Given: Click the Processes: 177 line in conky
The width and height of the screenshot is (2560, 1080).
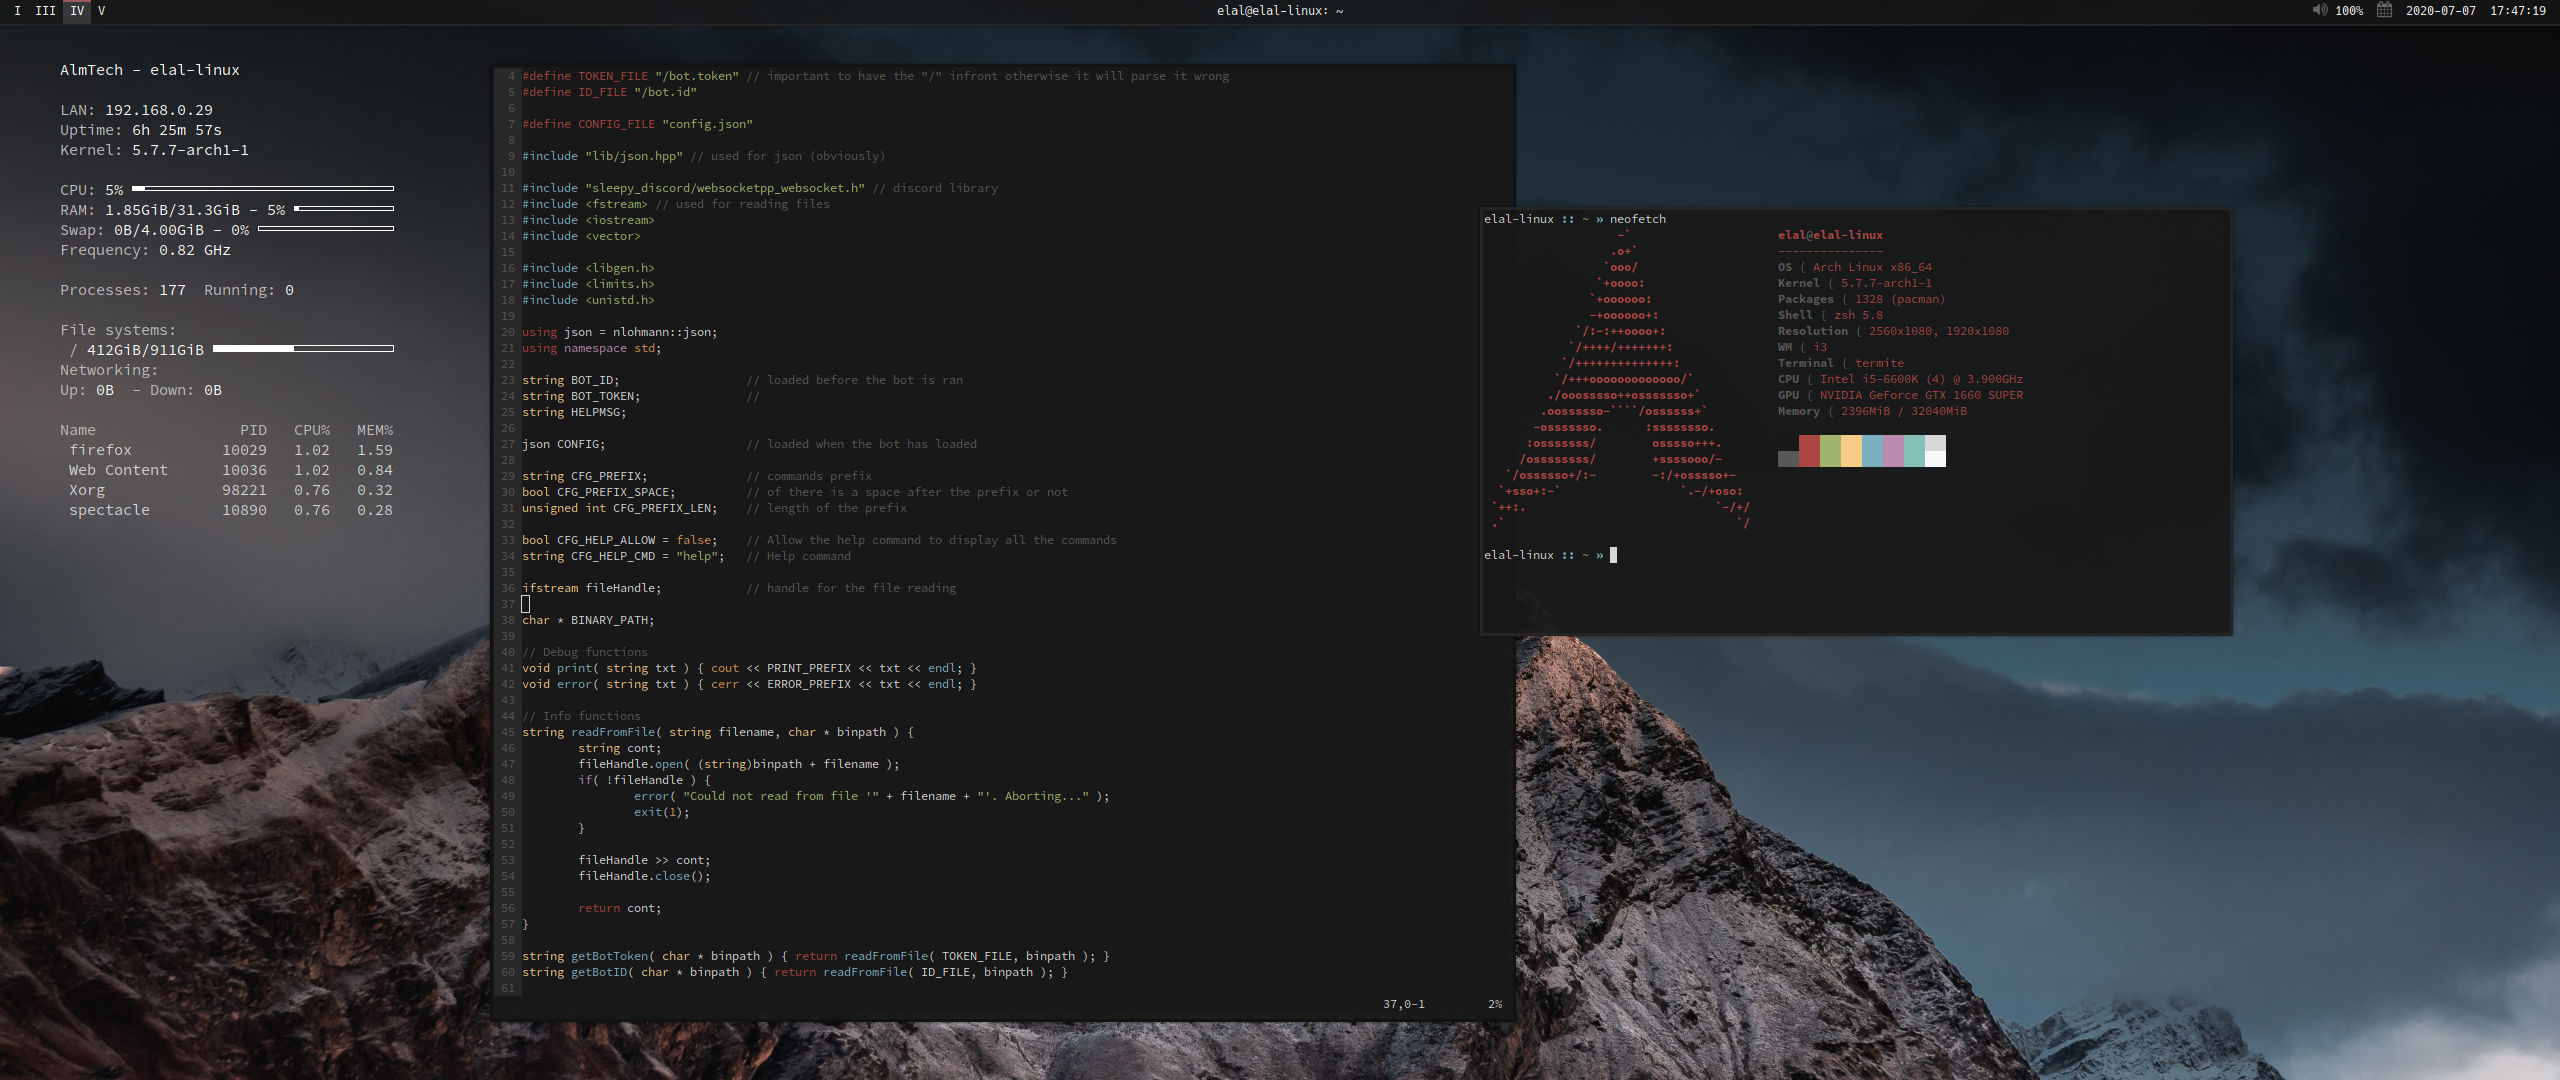Looking at the screenshot, I should point(123,290).
